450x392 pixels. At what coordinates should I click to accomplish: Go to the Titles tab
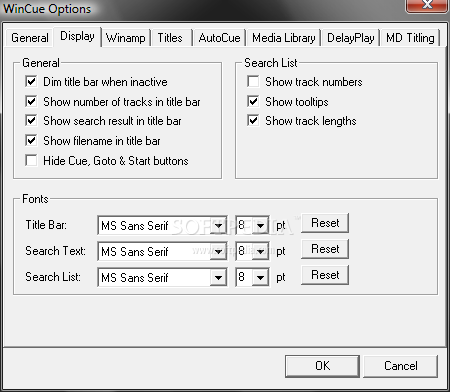pyautogui.click(x=170, y=38)
